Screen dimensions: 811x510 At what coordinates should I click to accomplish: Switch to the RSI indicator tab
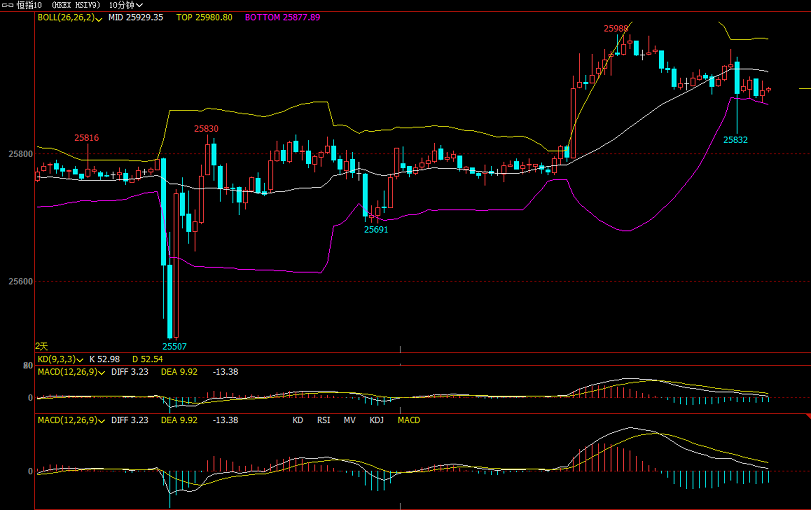(x=323, y=420)
